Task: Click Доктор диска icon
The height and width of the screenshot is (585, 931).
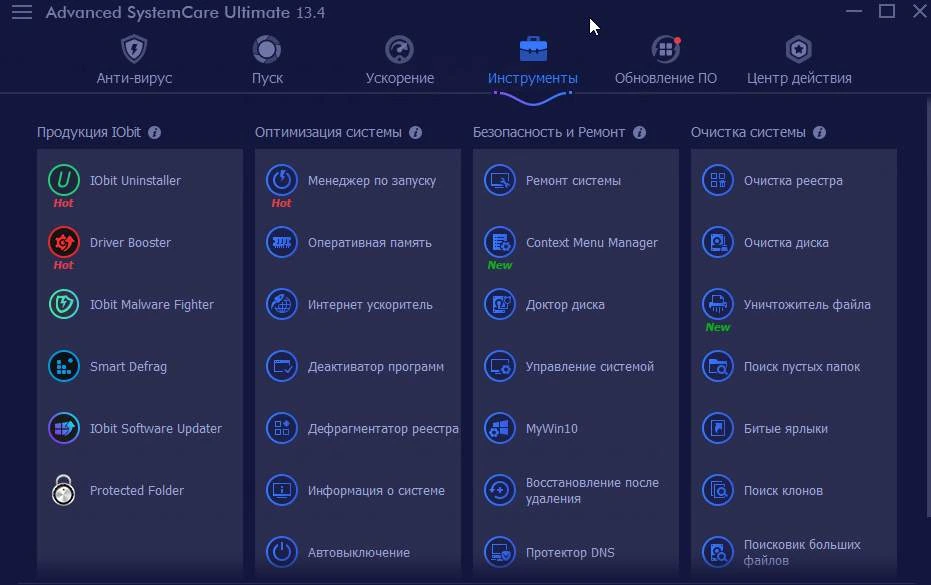Action: pos(499,304)
